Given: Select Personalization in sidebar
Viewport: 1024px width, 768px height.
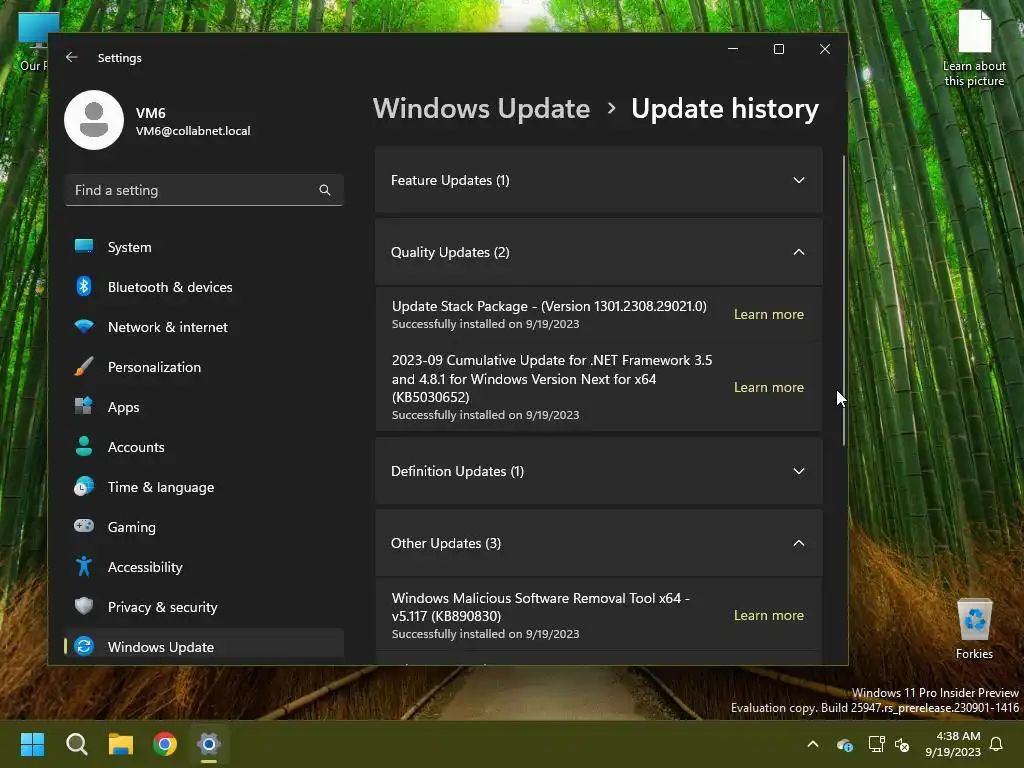Looking at the screenshot, I should [x=154, y=367].
